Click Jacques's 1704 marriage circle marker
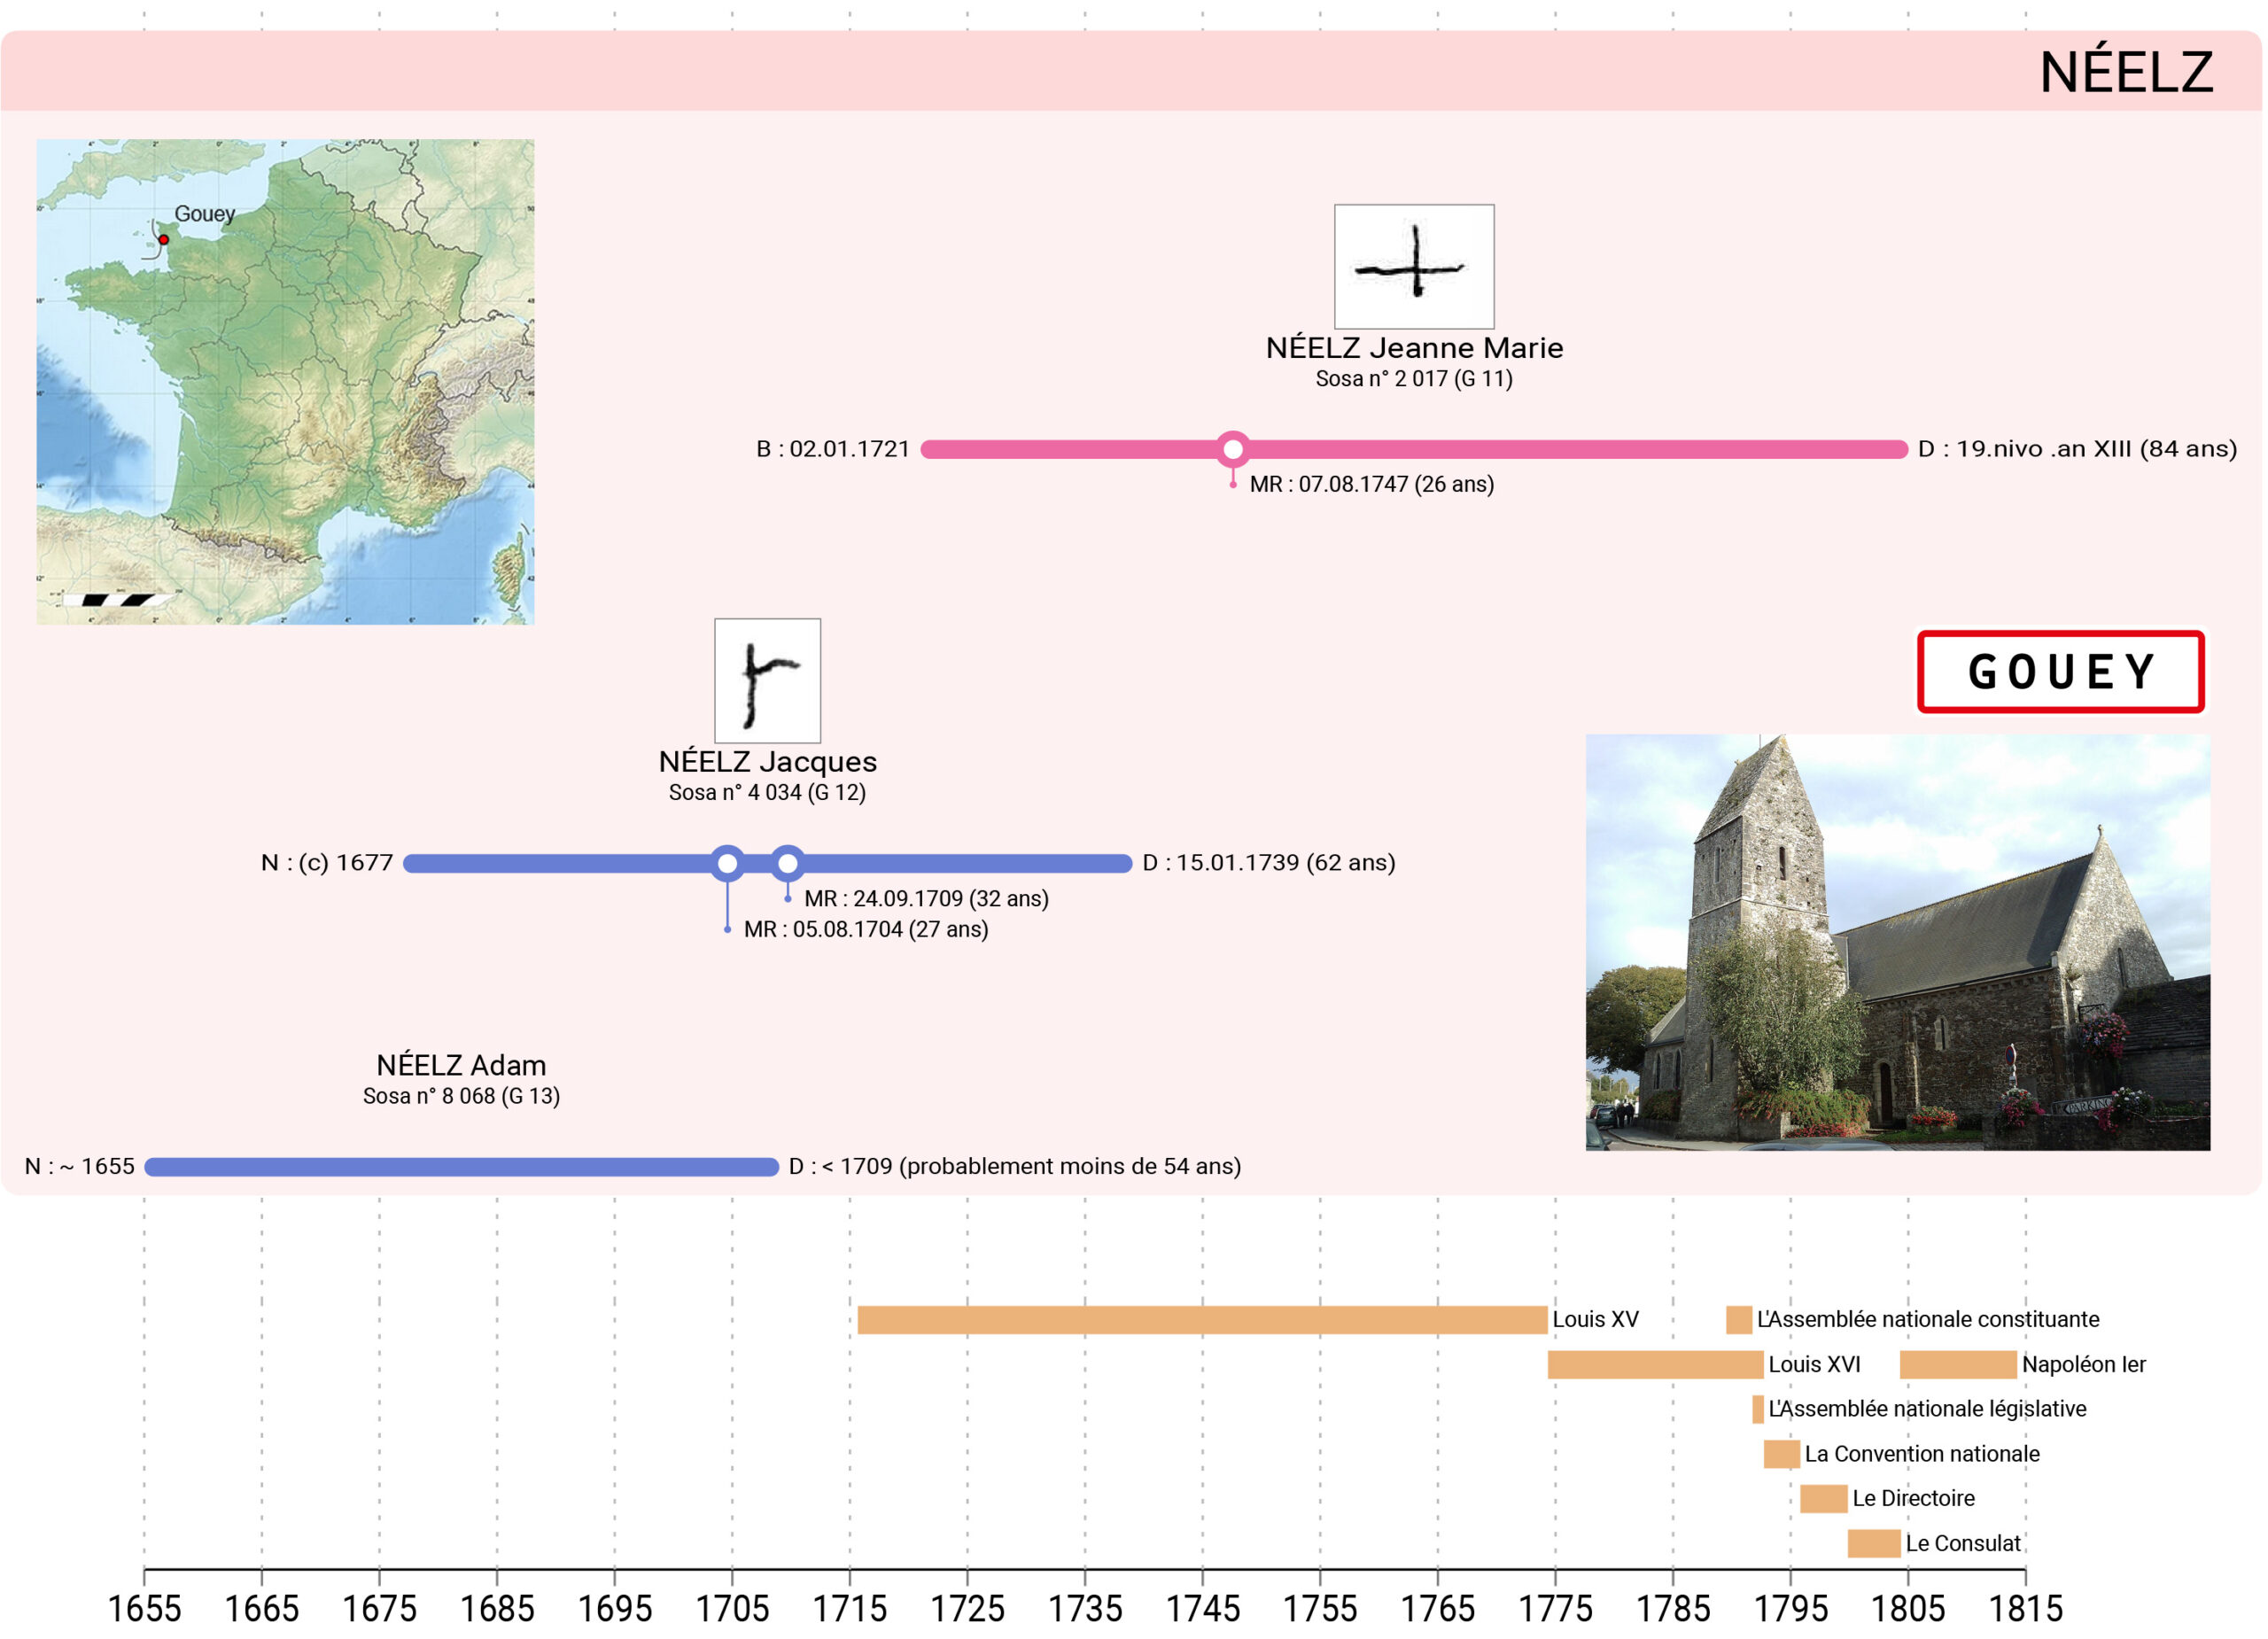 pos(727,863)
